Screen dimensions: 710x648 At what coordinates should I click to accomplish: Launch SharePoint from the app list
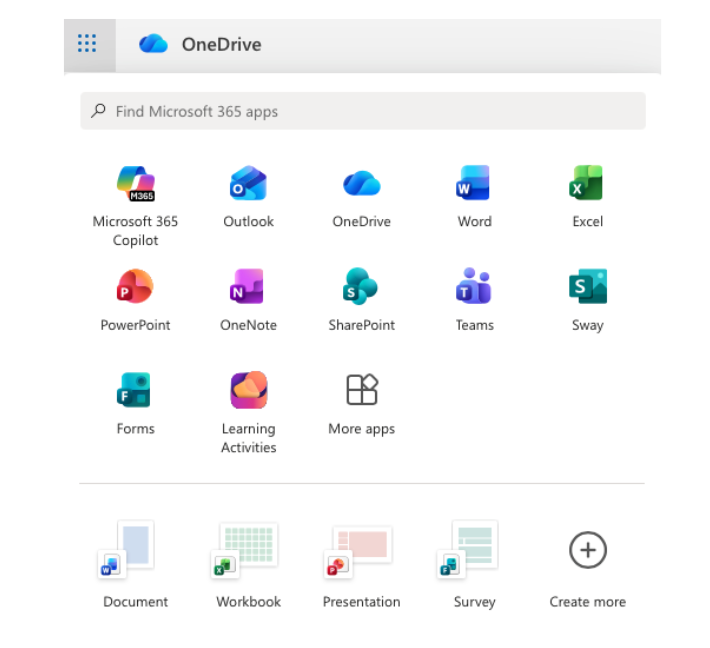tap(361, 288)
